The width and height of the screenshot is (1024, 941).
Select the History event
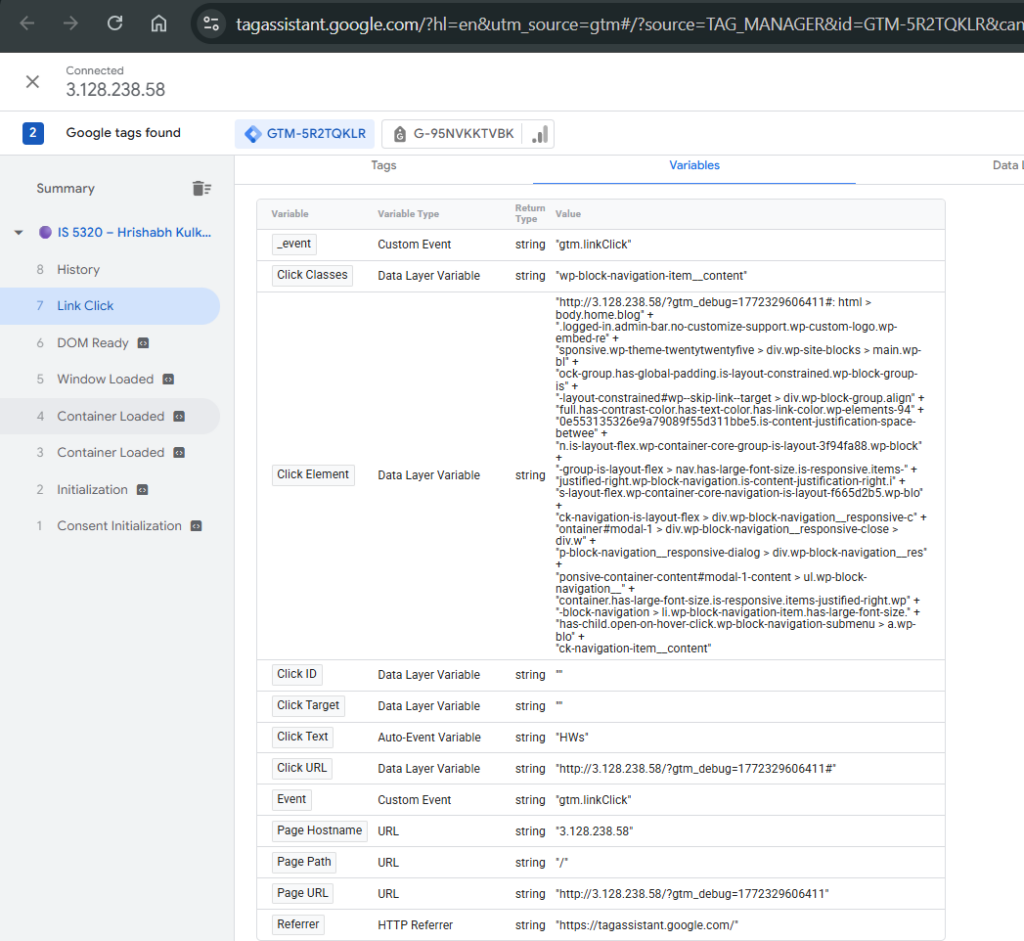78,269
